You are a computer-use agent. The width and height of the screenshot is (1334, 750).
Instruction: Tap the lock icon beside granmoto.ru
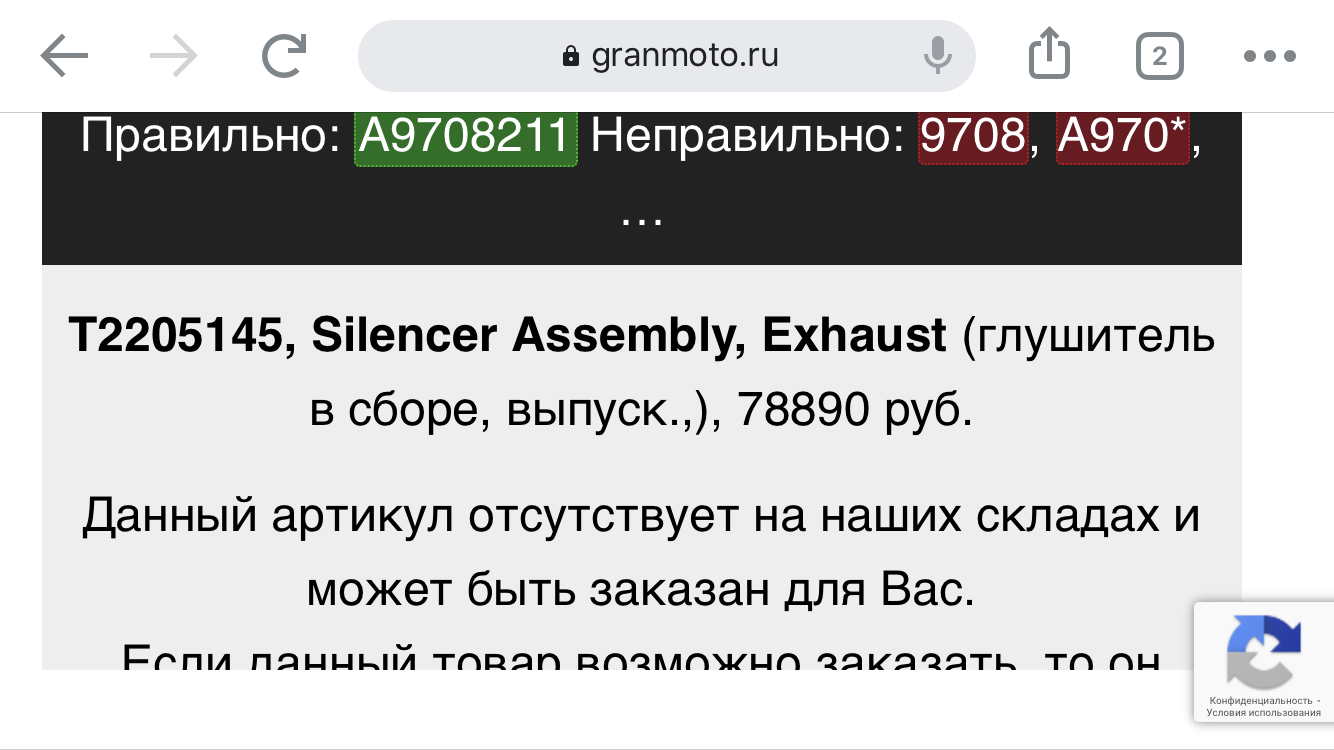pyautogui.click(x=571, y=56)
